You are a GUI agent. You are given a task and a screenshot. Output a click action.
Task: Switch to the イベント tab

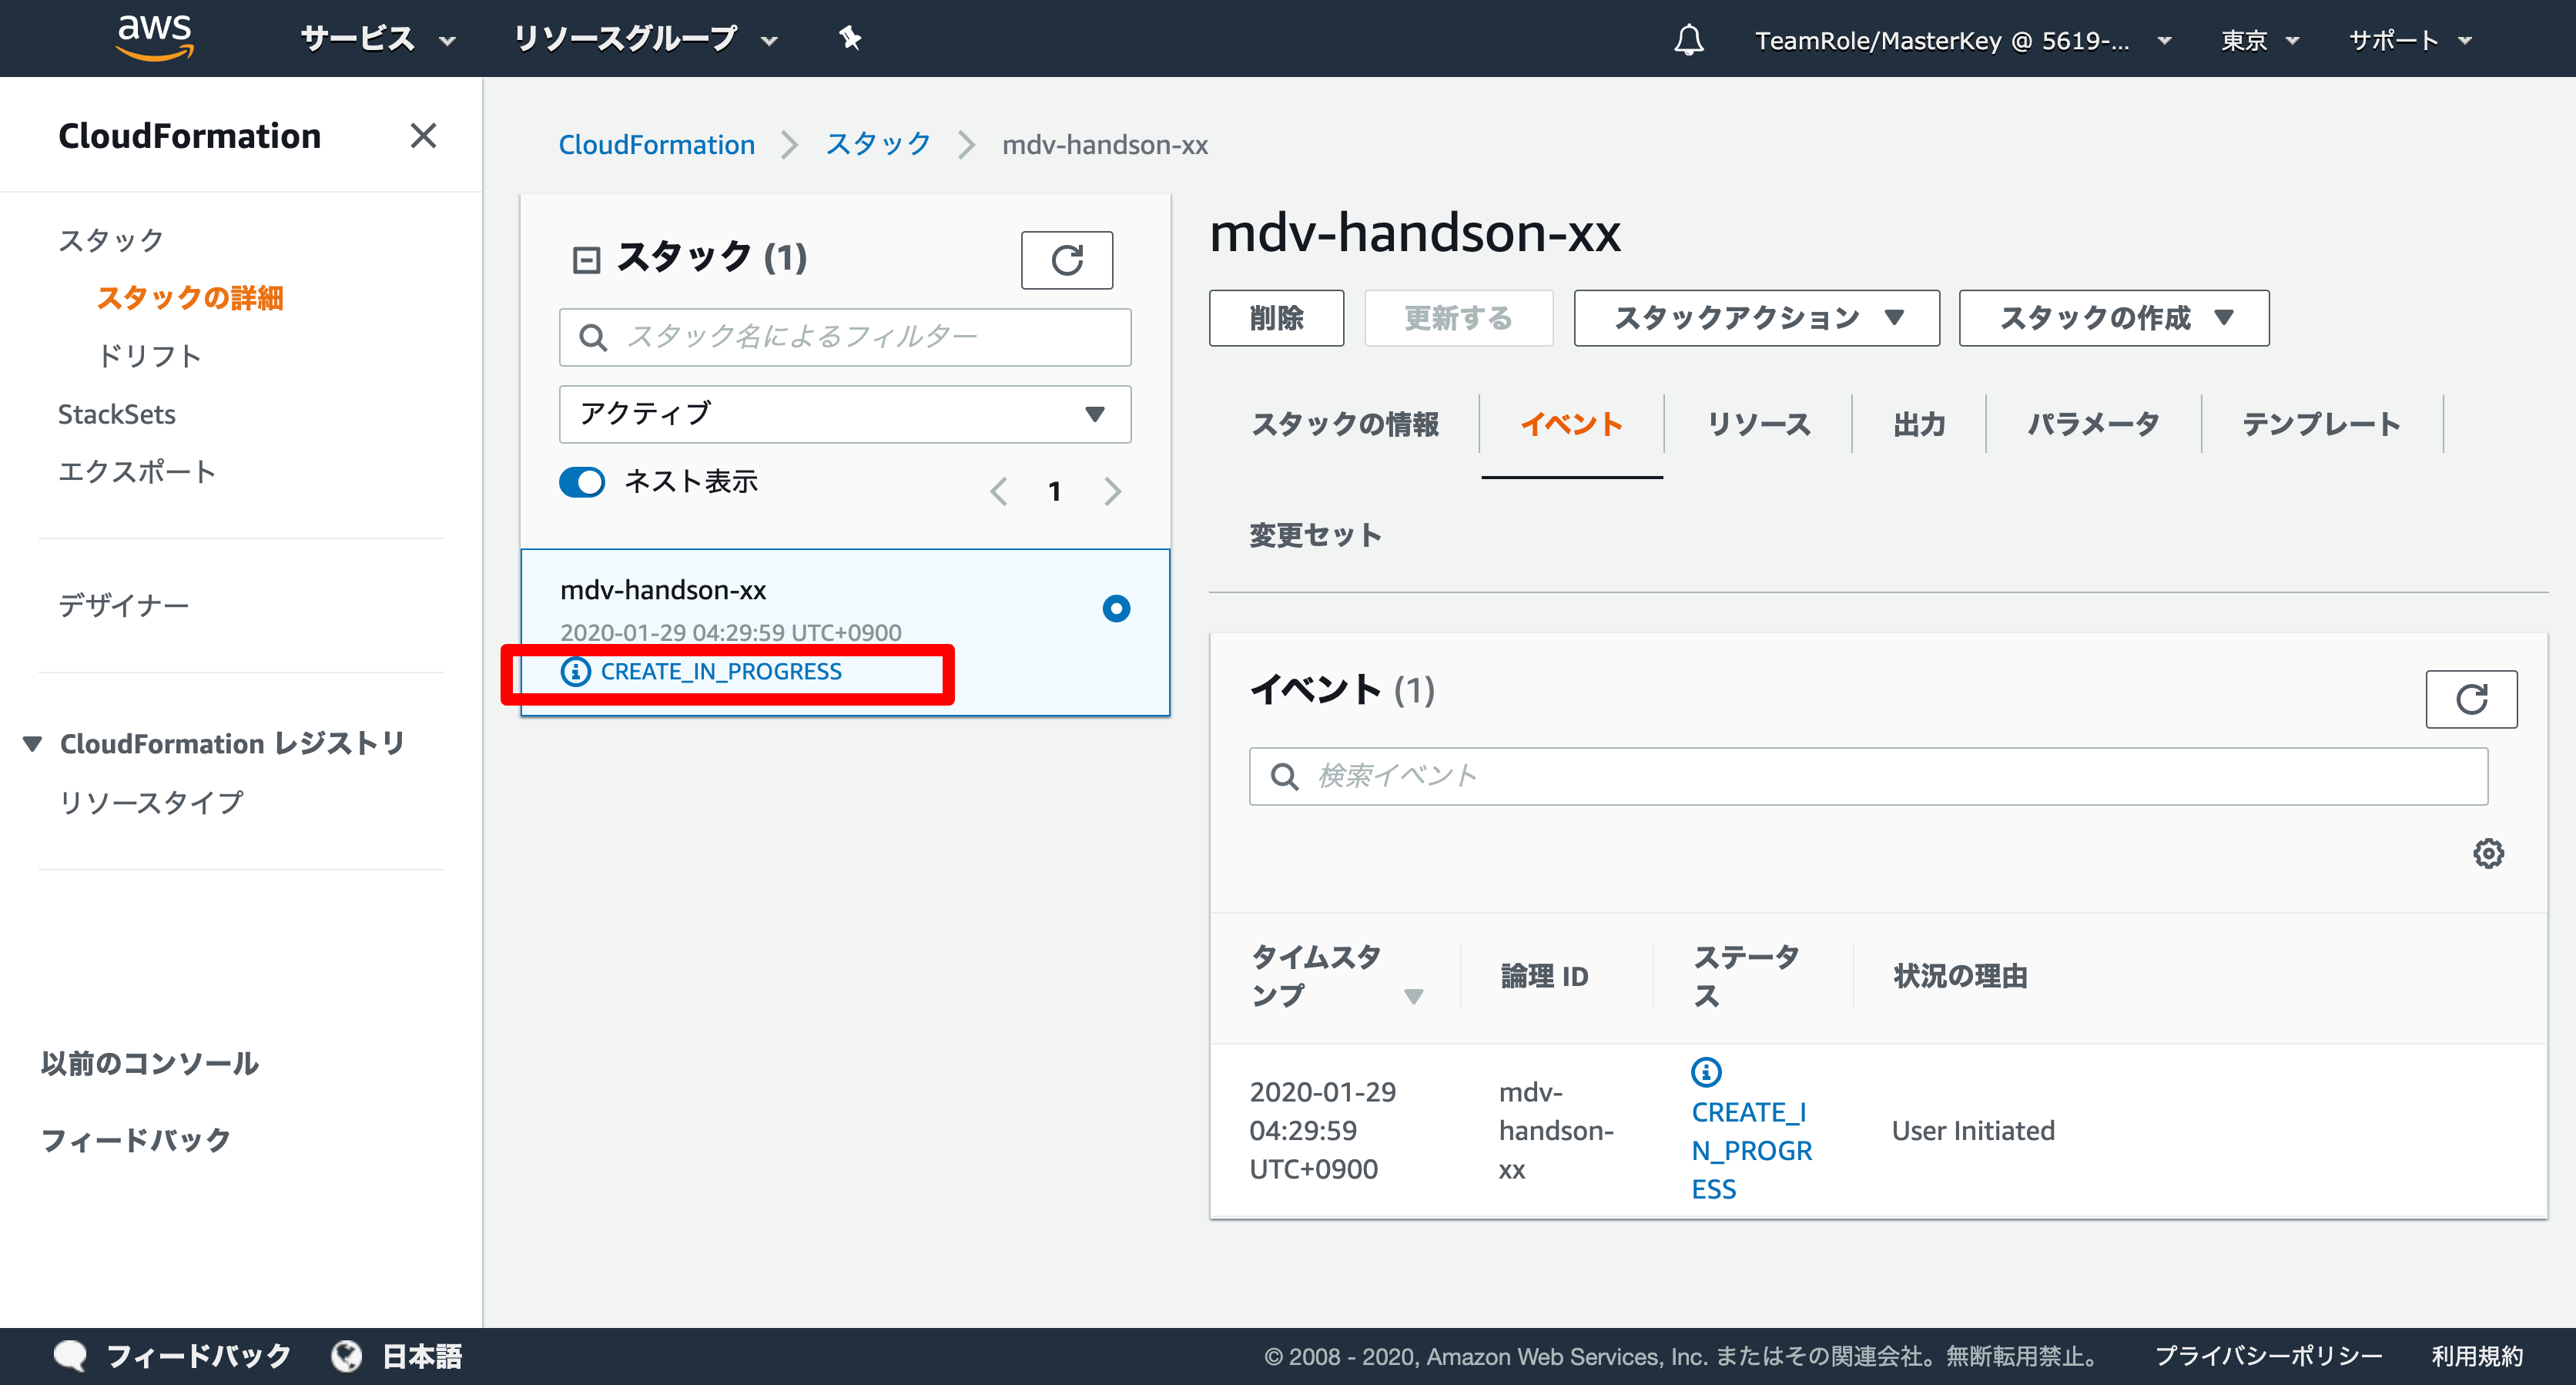click(1571, 424)
